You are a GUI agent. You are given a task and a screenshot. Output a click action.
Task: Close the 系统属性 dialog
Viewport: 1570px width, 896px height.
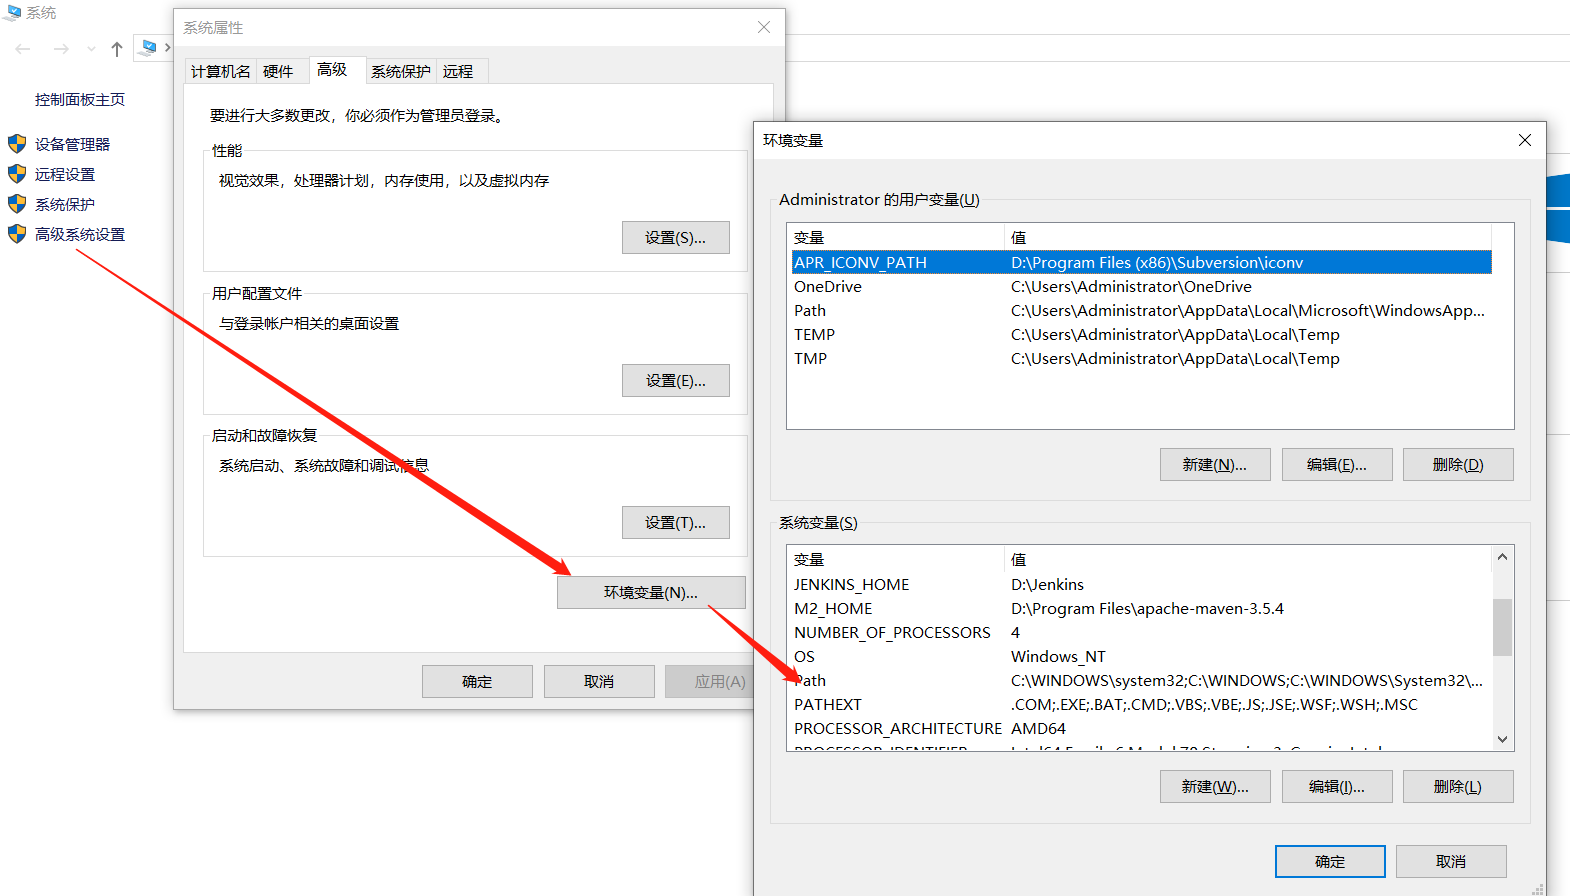764,27
